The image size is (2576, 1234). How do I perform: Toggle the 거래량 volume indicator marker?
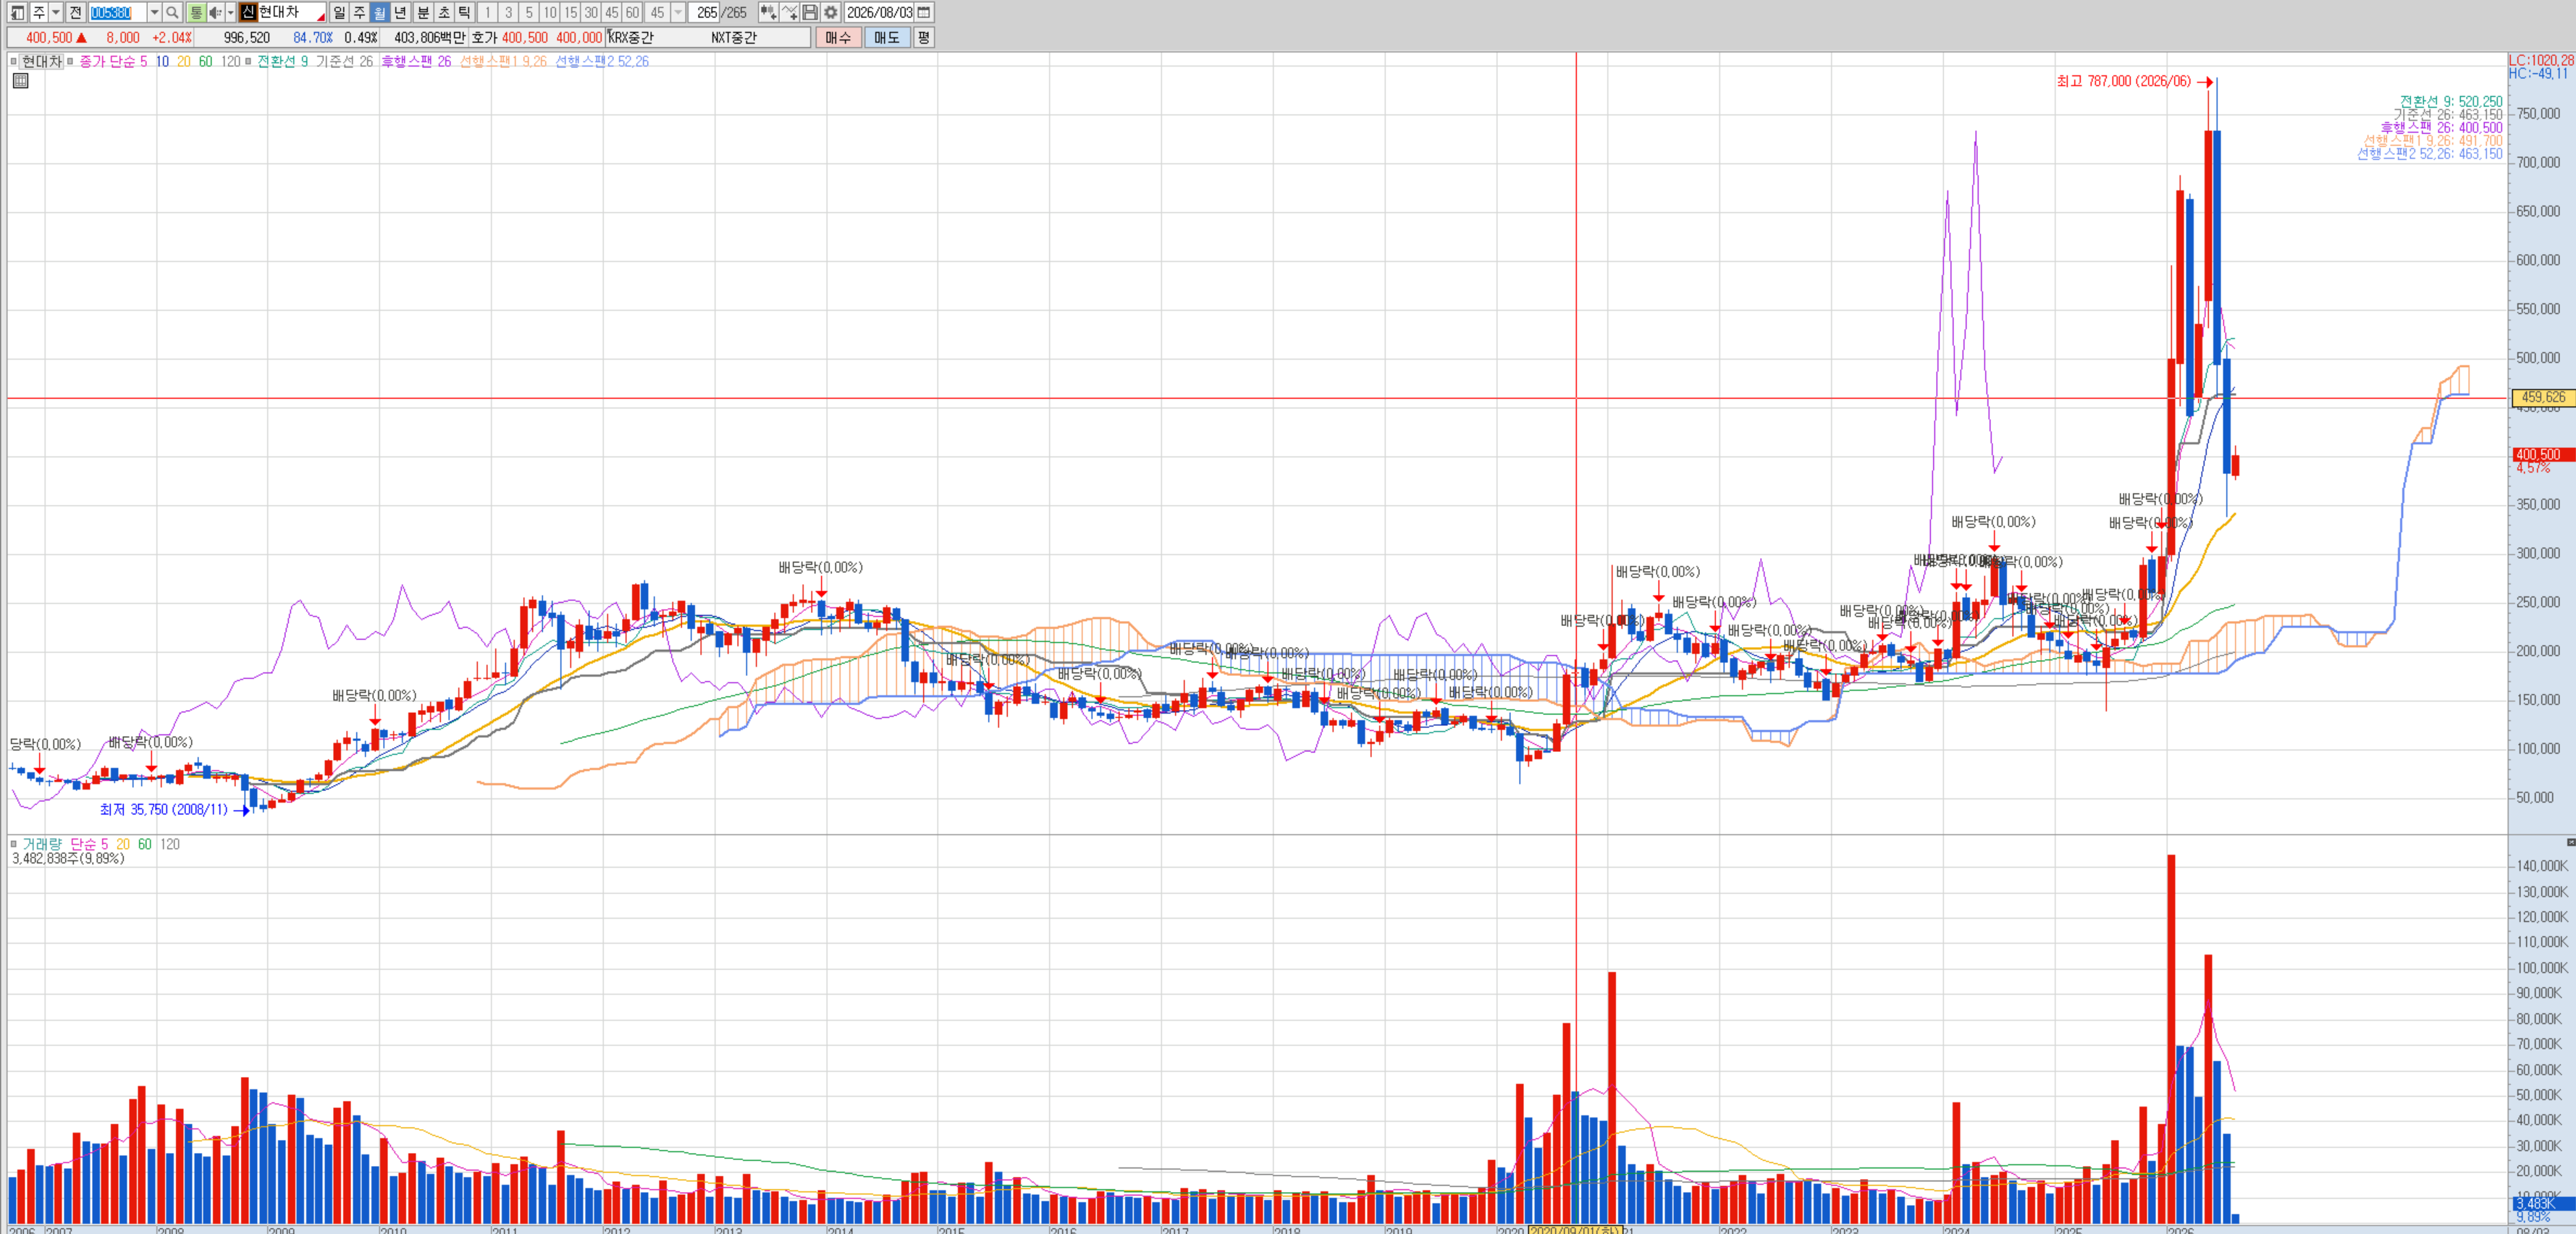point(13,844)
